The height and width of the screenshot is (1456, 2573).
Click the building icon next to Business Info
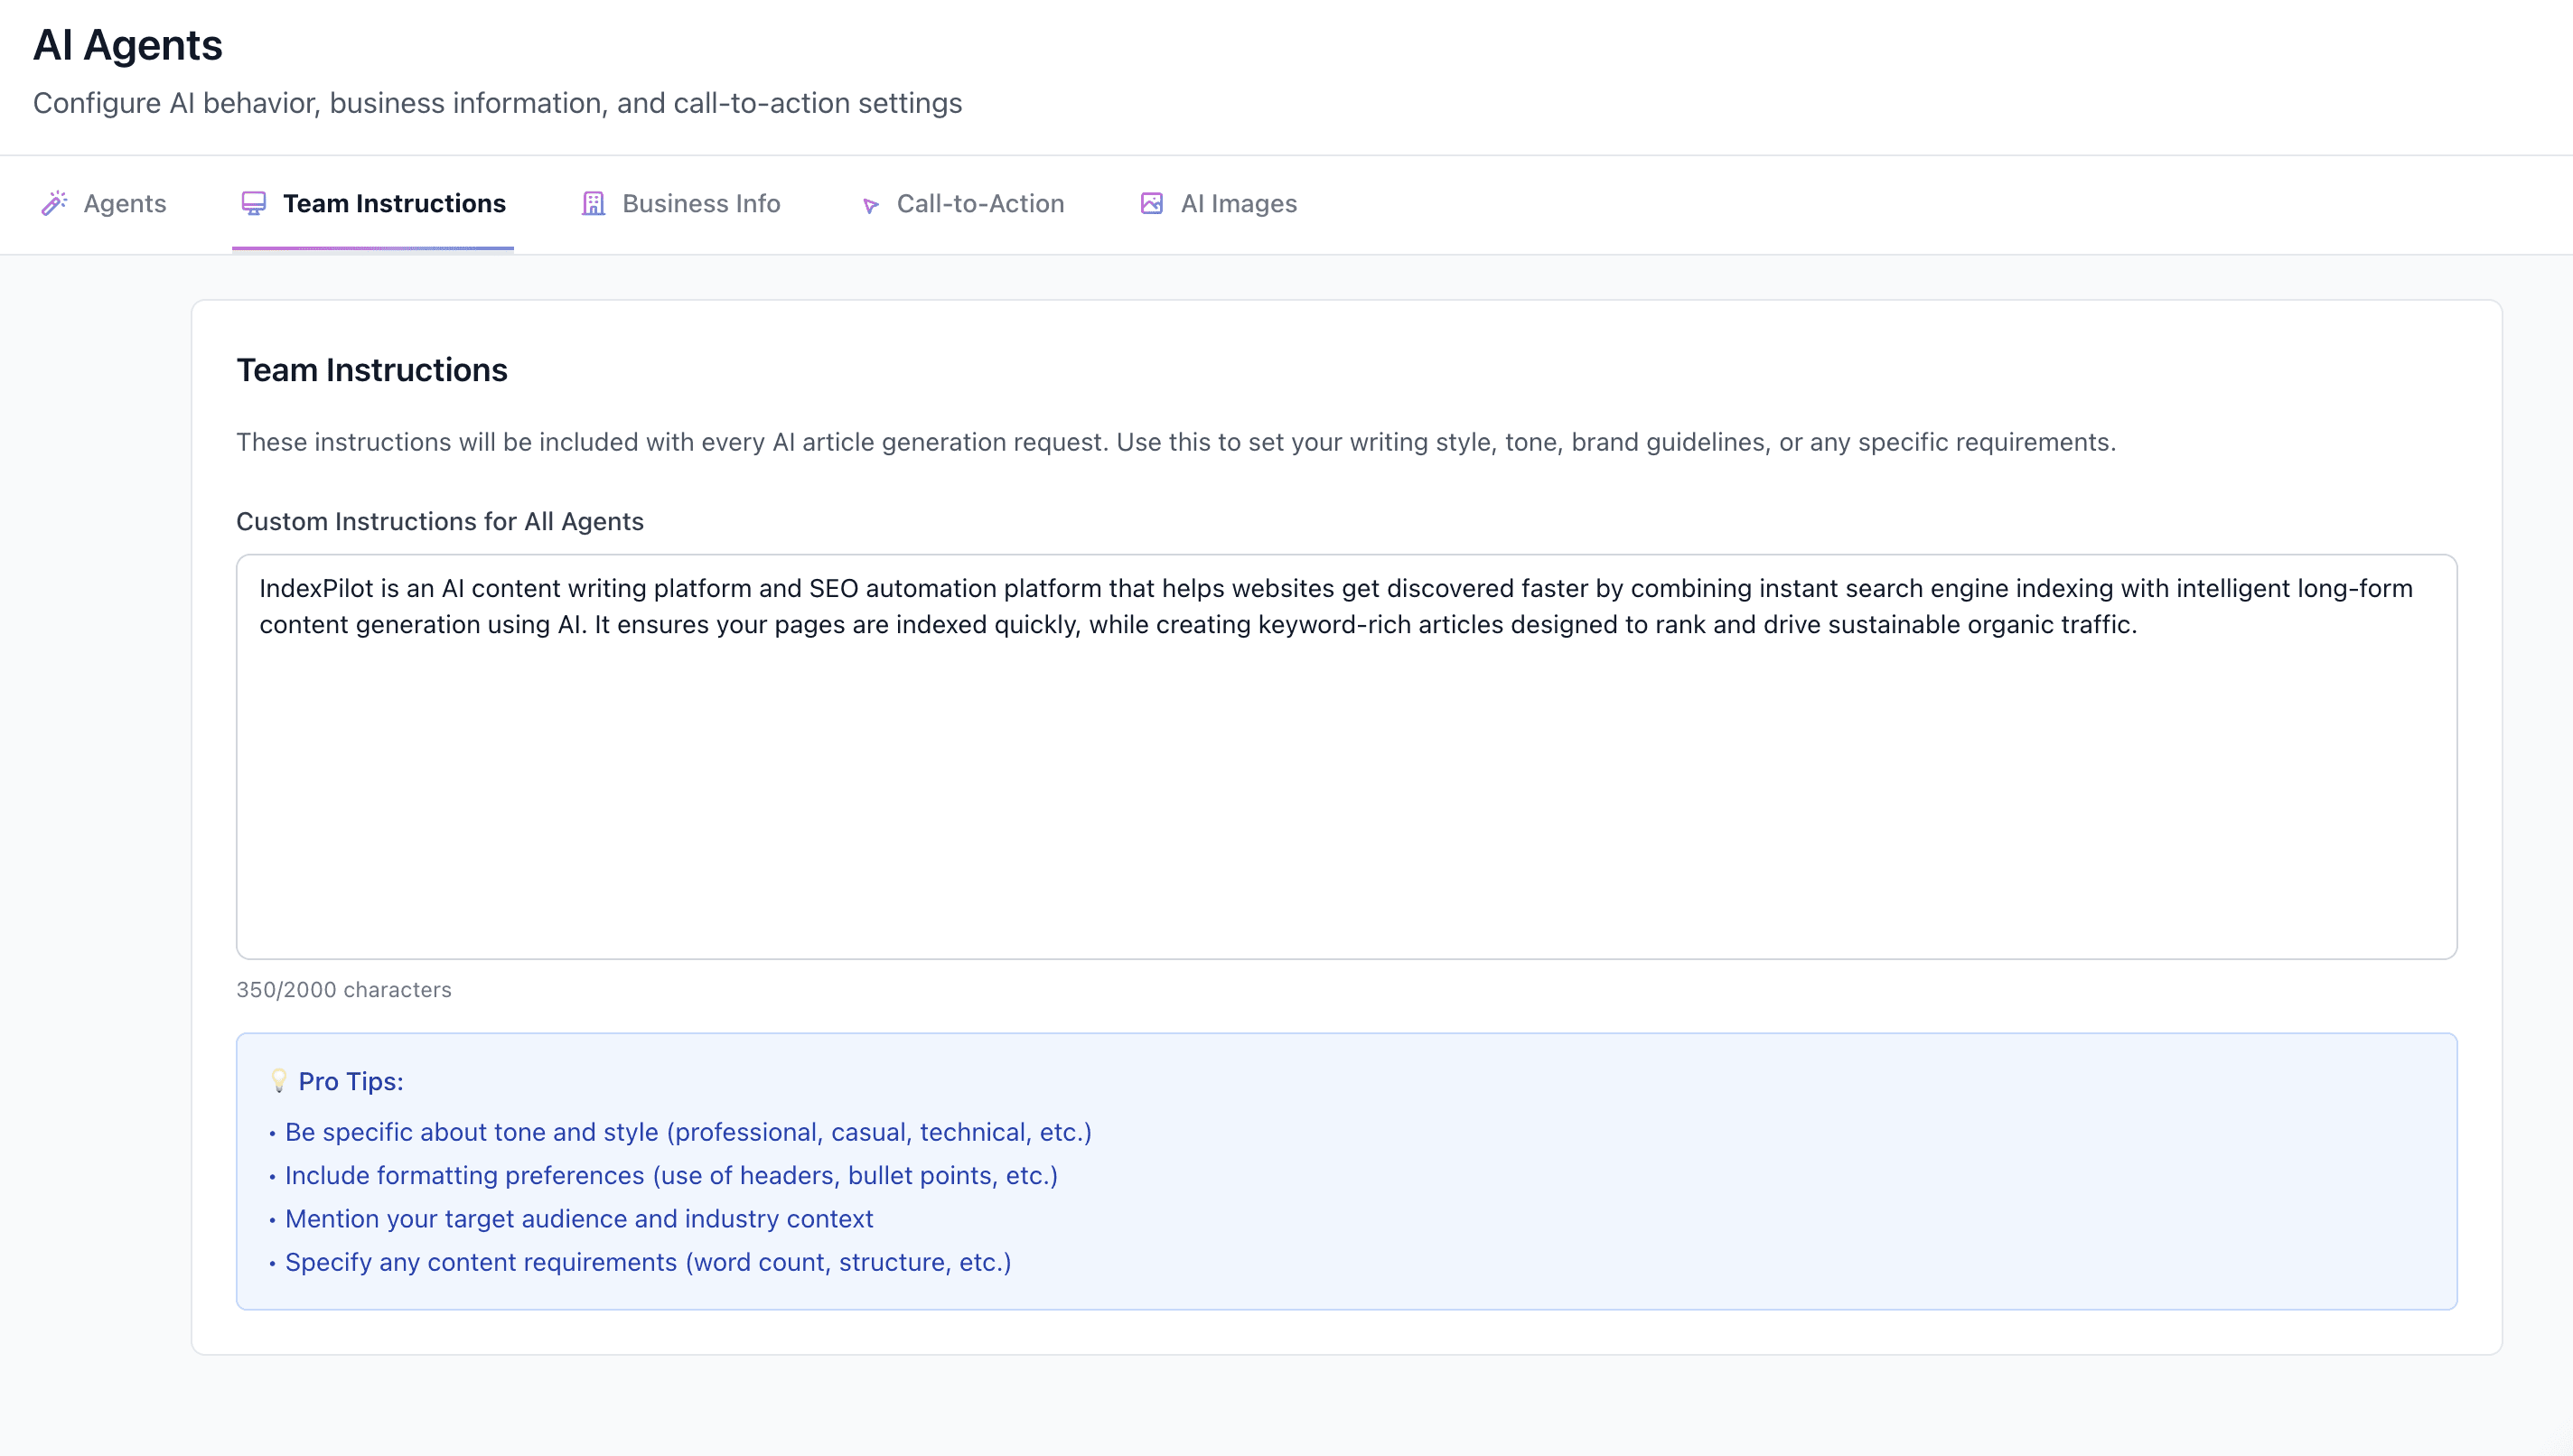pyautogui.click(x=593, y=203)
